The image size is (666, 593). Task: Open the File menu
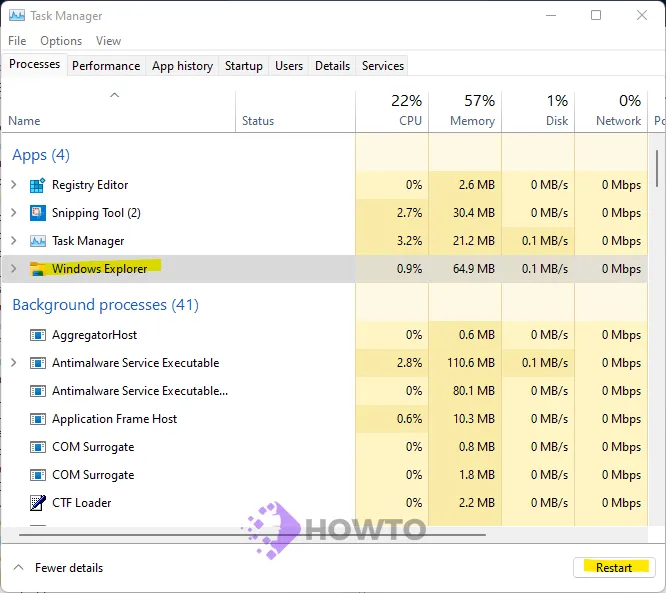17,41
